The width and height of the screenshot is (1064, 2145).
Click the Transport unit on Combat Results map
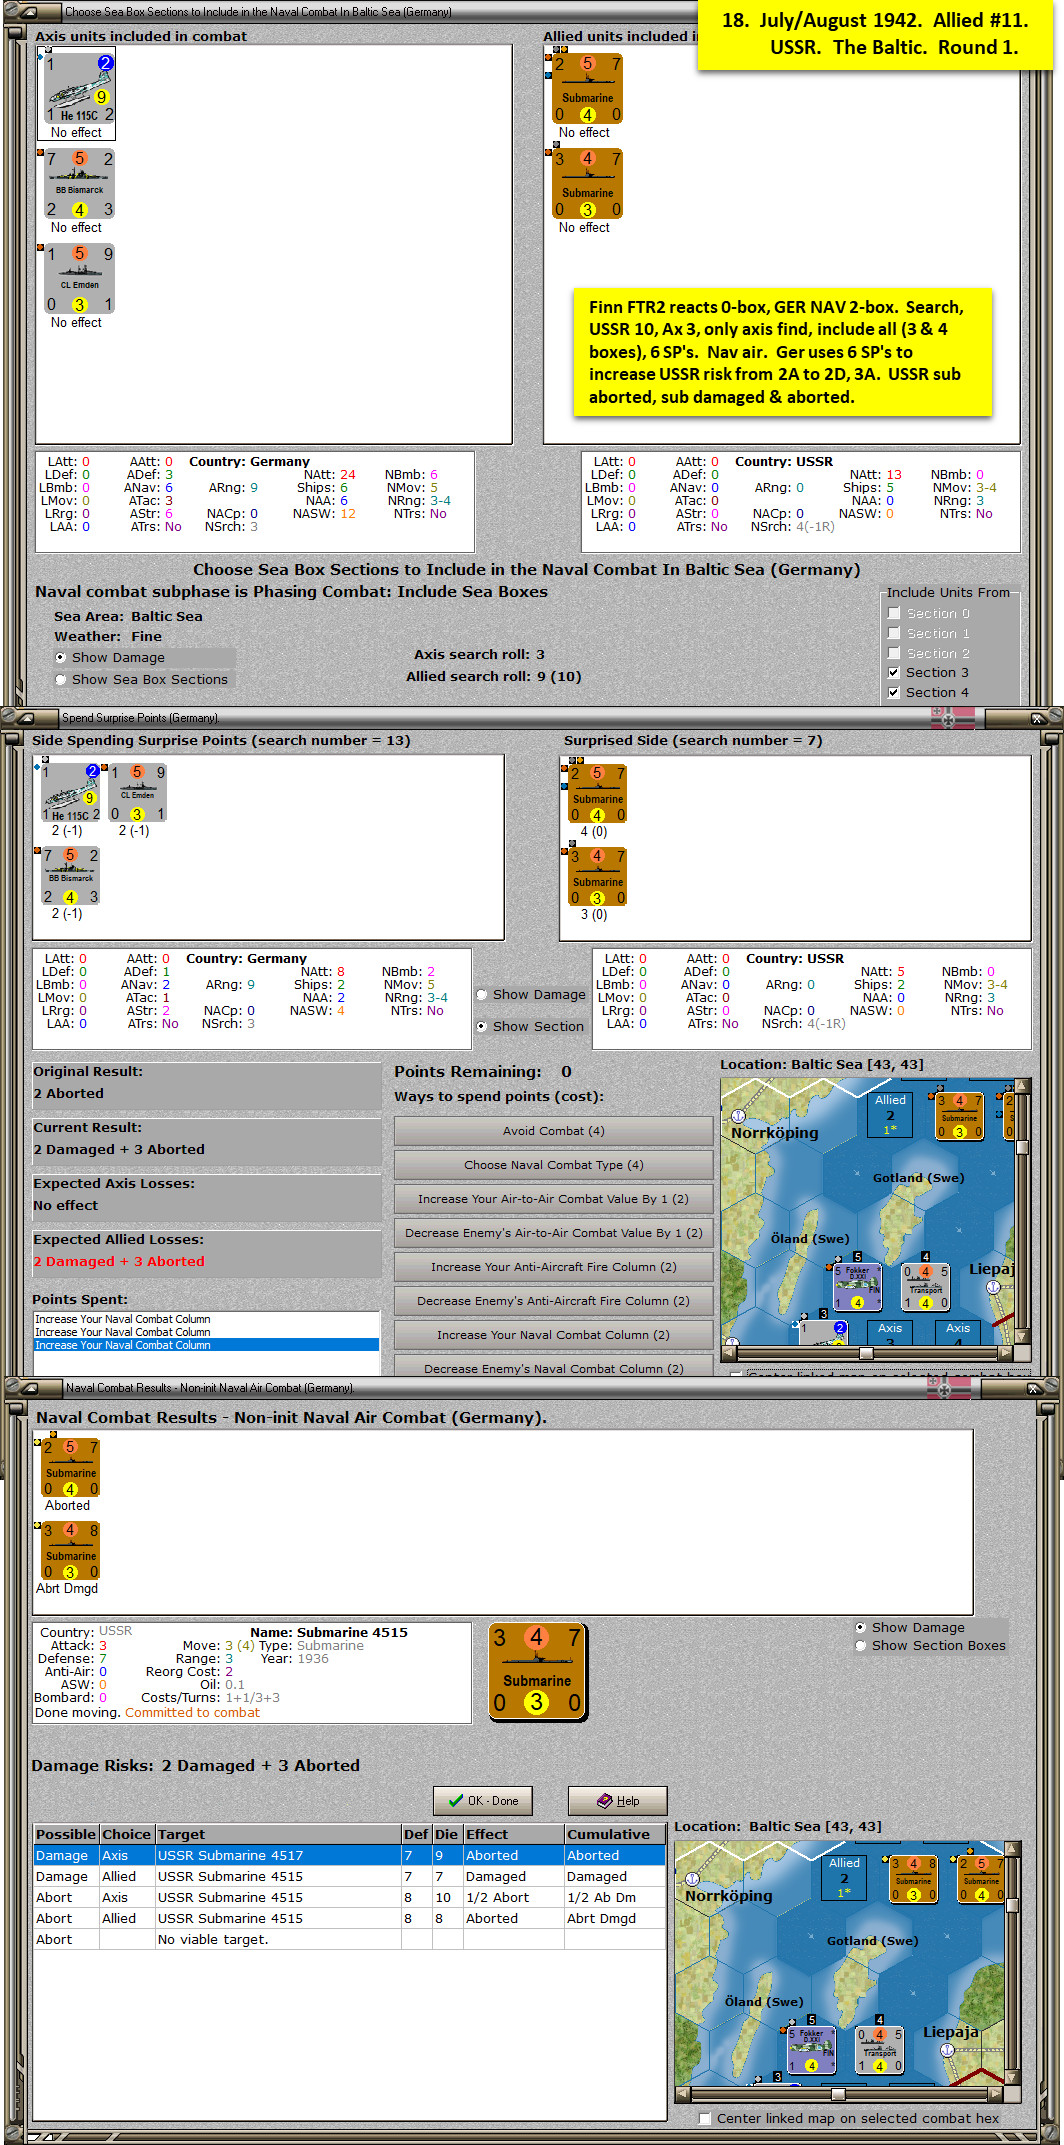click(x=880, y=2049)
